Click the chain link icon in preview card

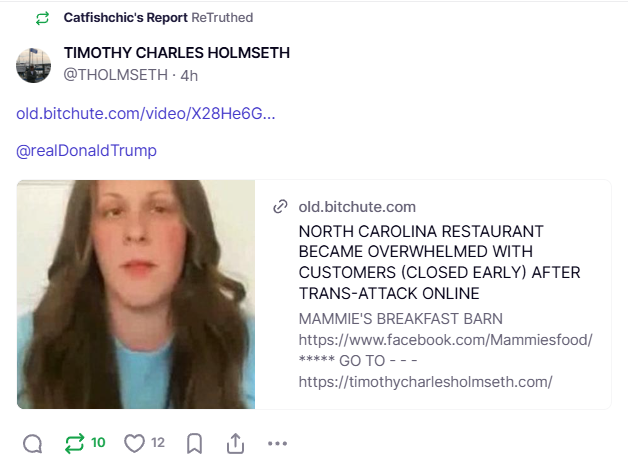[280, 207]
